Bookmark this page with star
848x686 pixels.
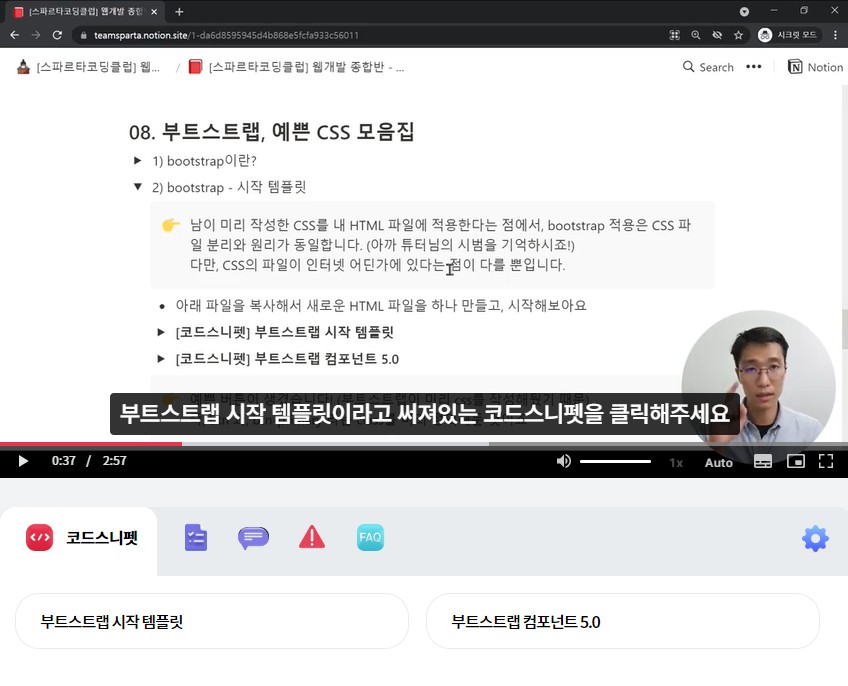click(x=738, y=35)
